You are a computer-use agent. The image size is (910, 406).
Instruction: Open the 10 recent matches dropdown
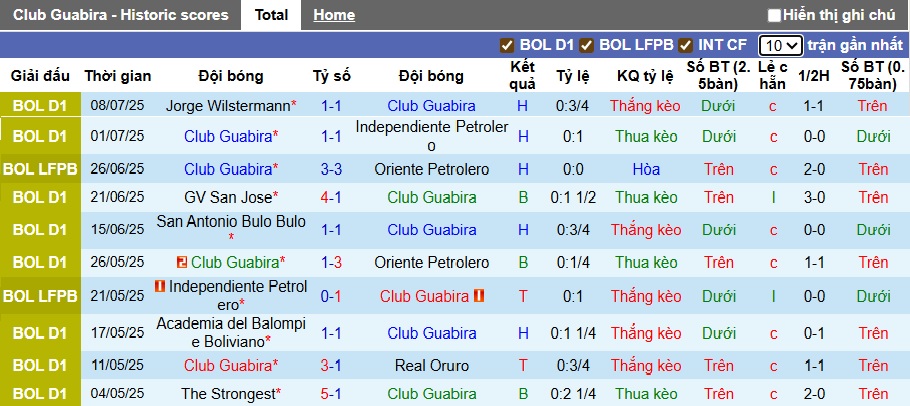coord(781,45)
